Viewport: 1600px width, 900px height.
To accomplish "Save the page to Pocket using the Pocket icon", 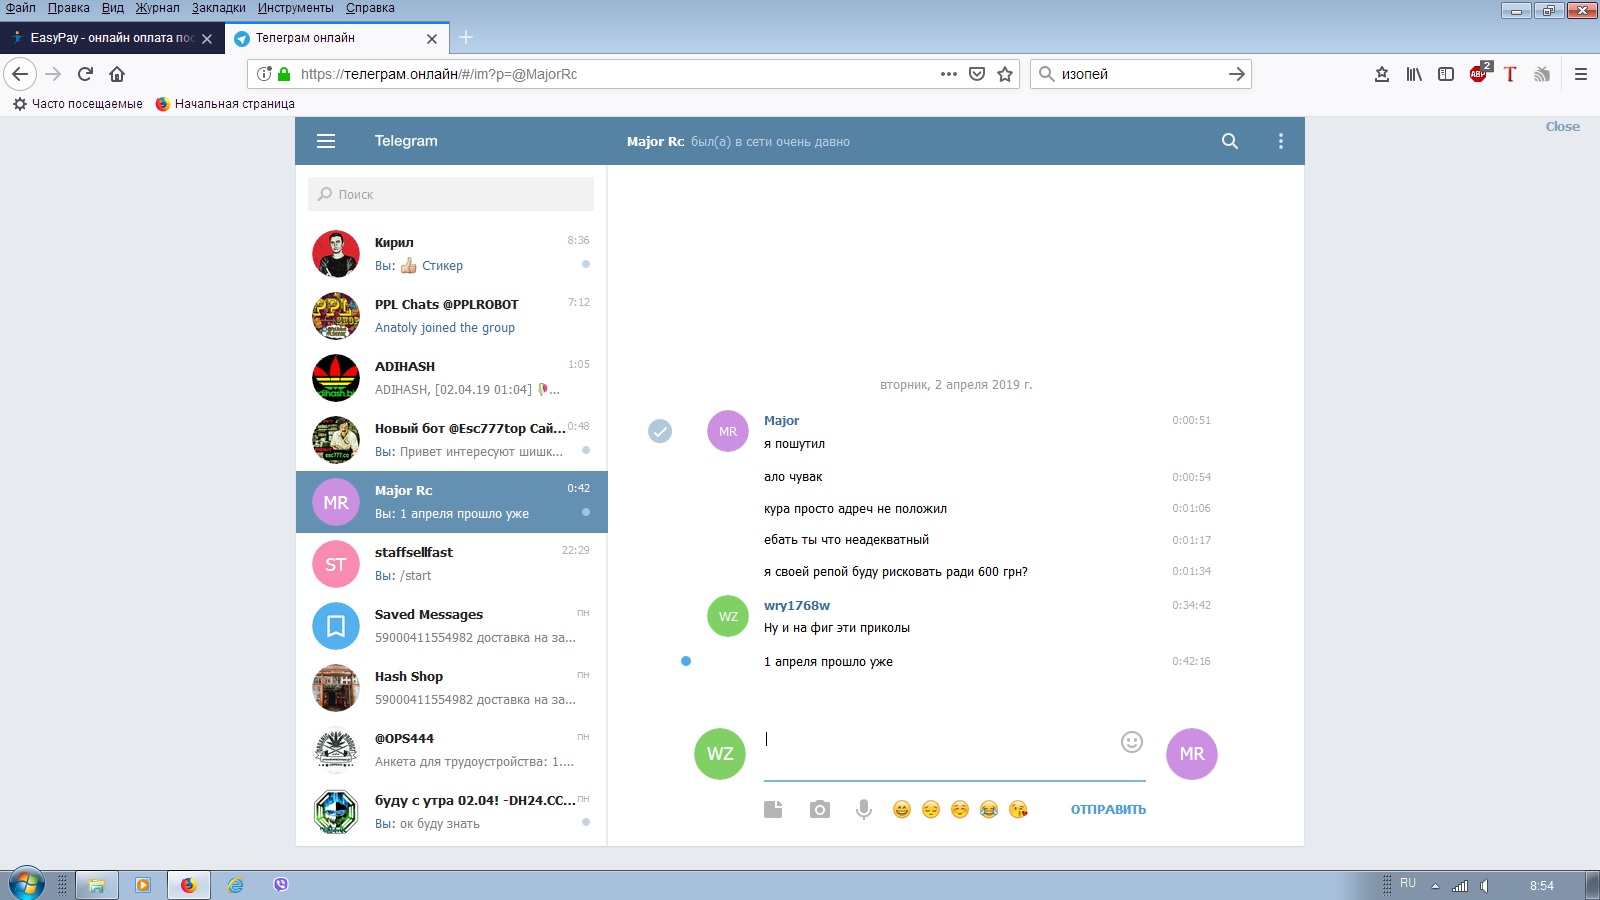I will [x=977, y=74].
